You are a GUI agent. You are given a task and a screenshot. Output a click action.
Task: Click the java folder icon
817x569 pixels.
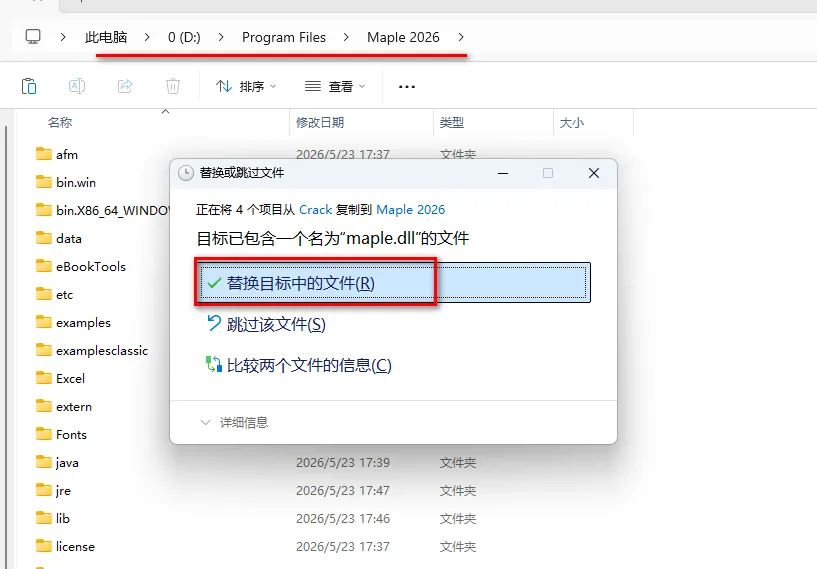click(44, 462)
